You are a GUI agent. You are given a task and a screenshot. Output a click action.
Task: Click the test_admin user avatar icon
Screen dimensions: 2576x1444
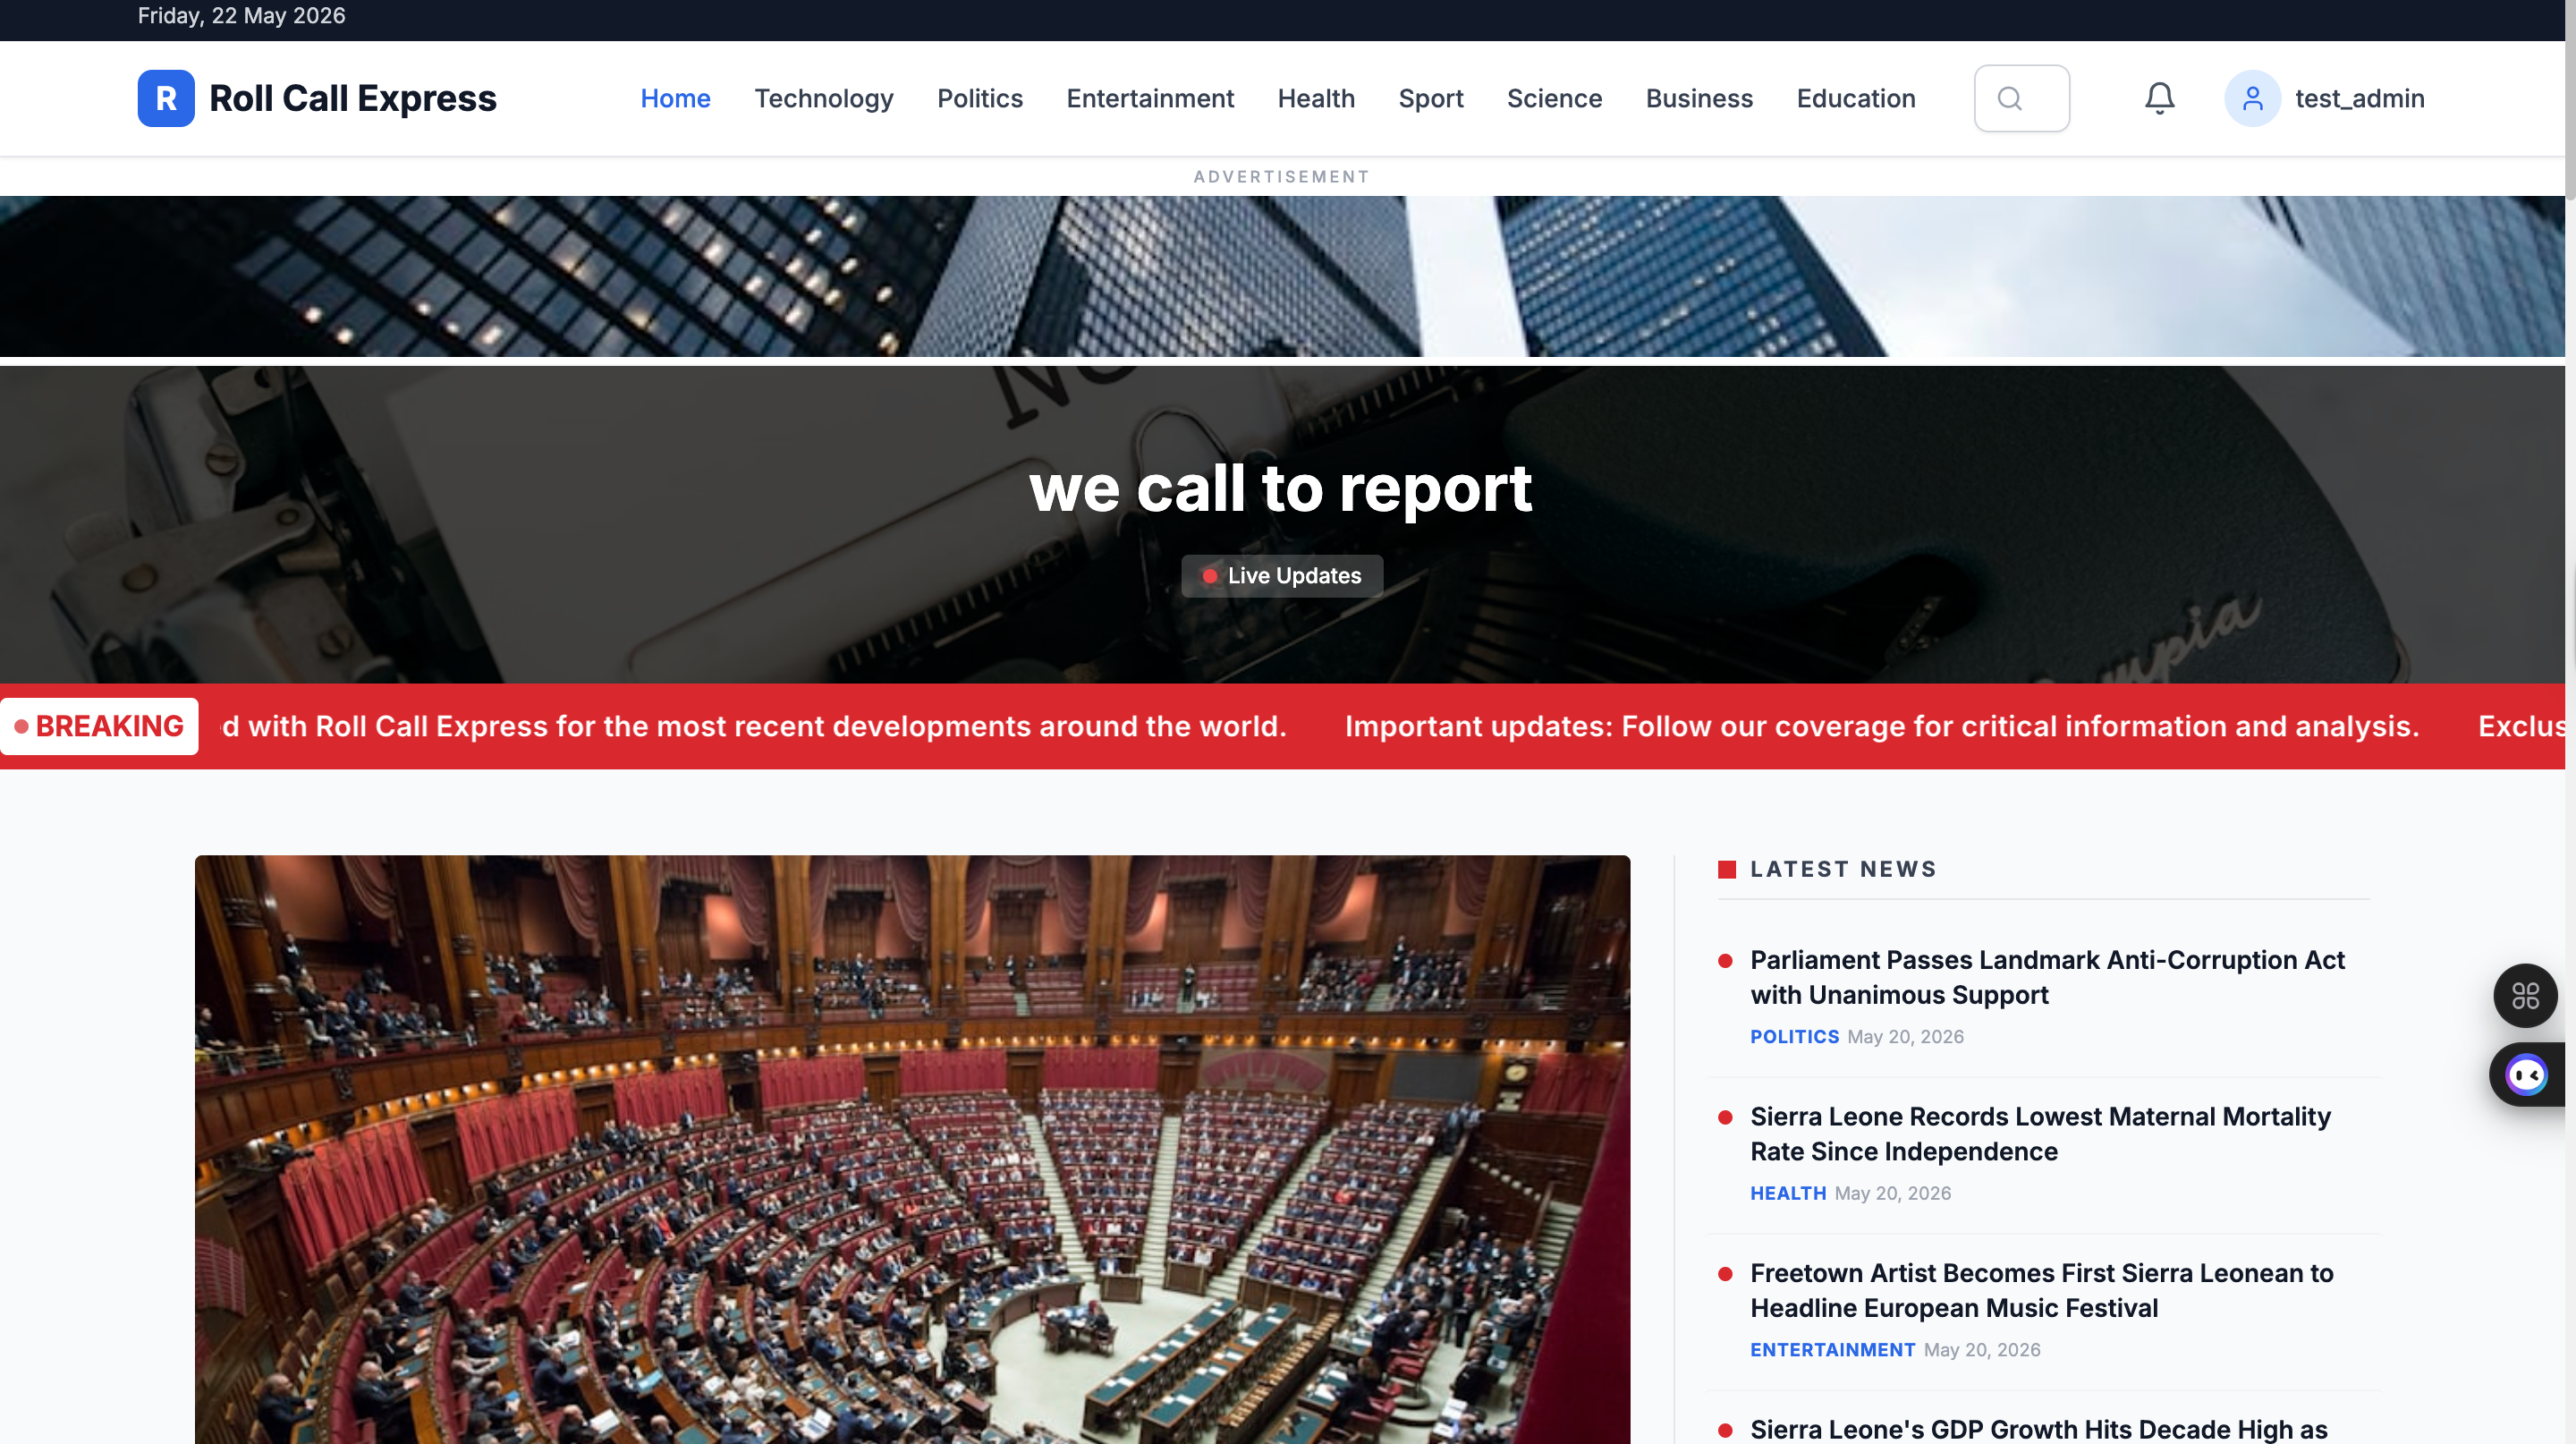click(2252, 98)
